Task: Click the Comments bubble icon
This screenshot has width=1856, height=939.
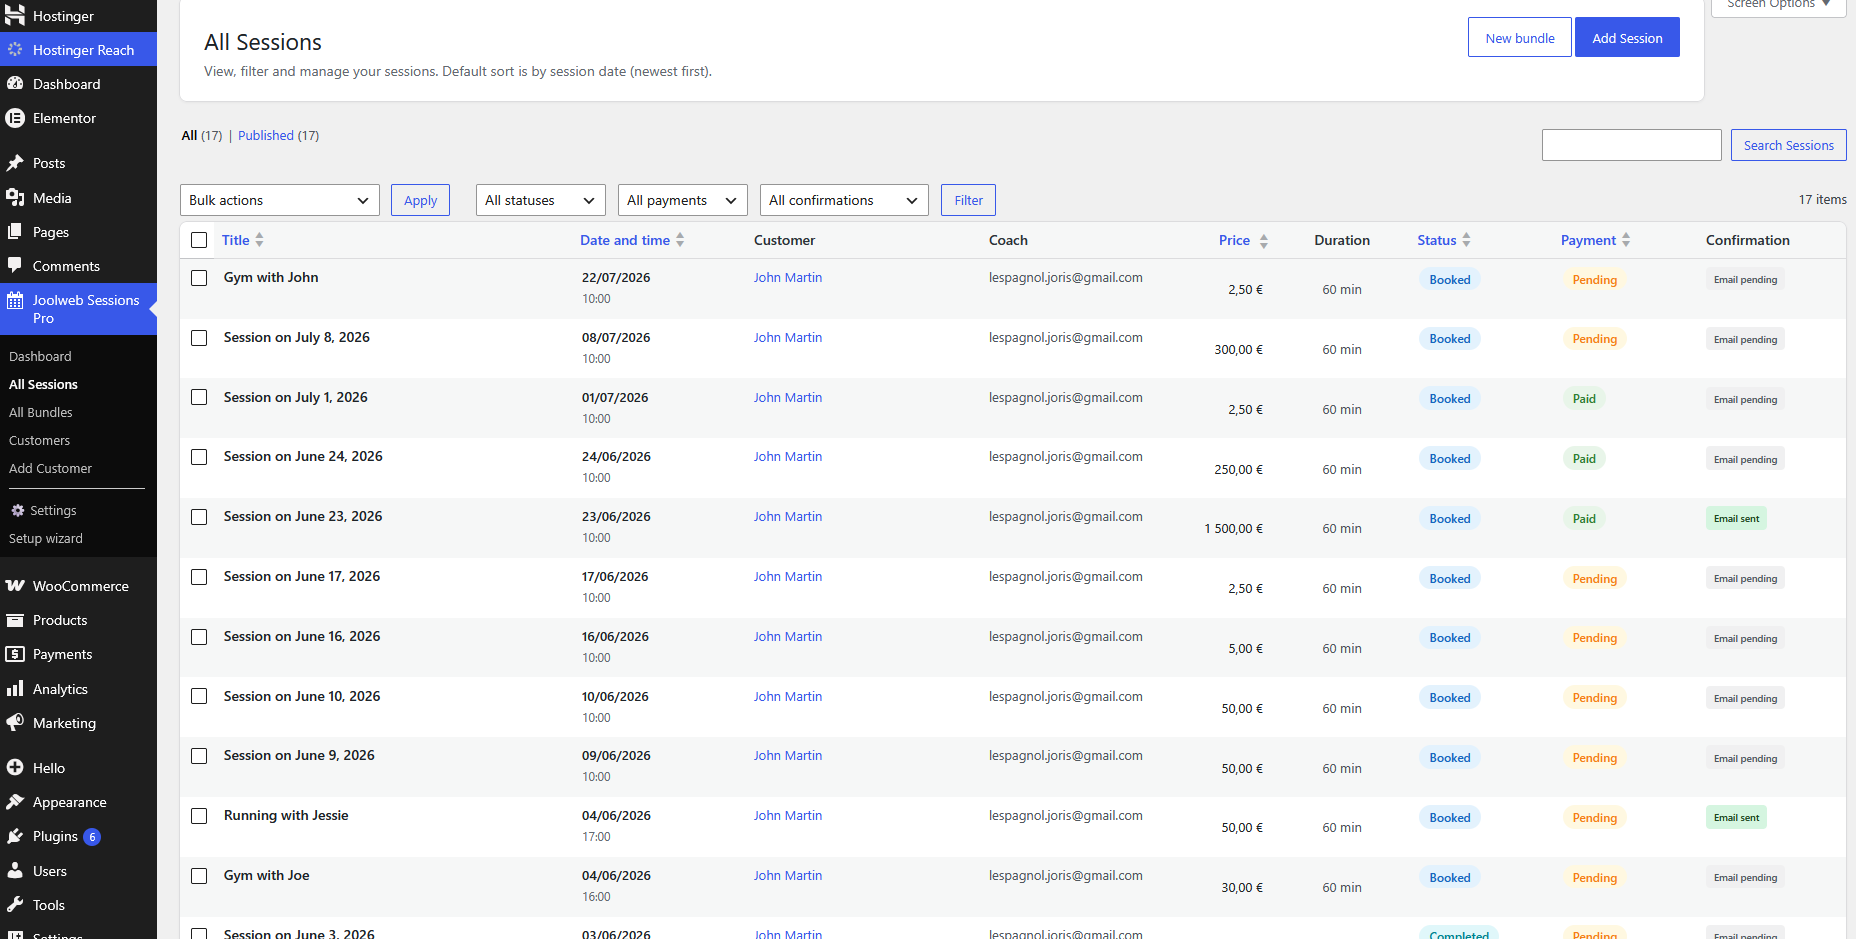Action: pyautogui.click(x=15, y=265)
